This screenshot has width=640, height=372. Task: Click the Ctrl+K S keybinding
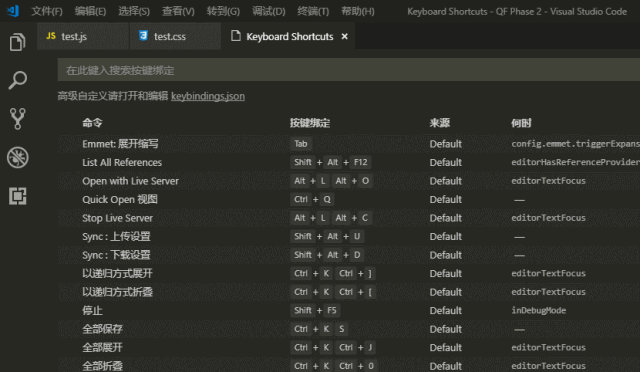[320, 329]
